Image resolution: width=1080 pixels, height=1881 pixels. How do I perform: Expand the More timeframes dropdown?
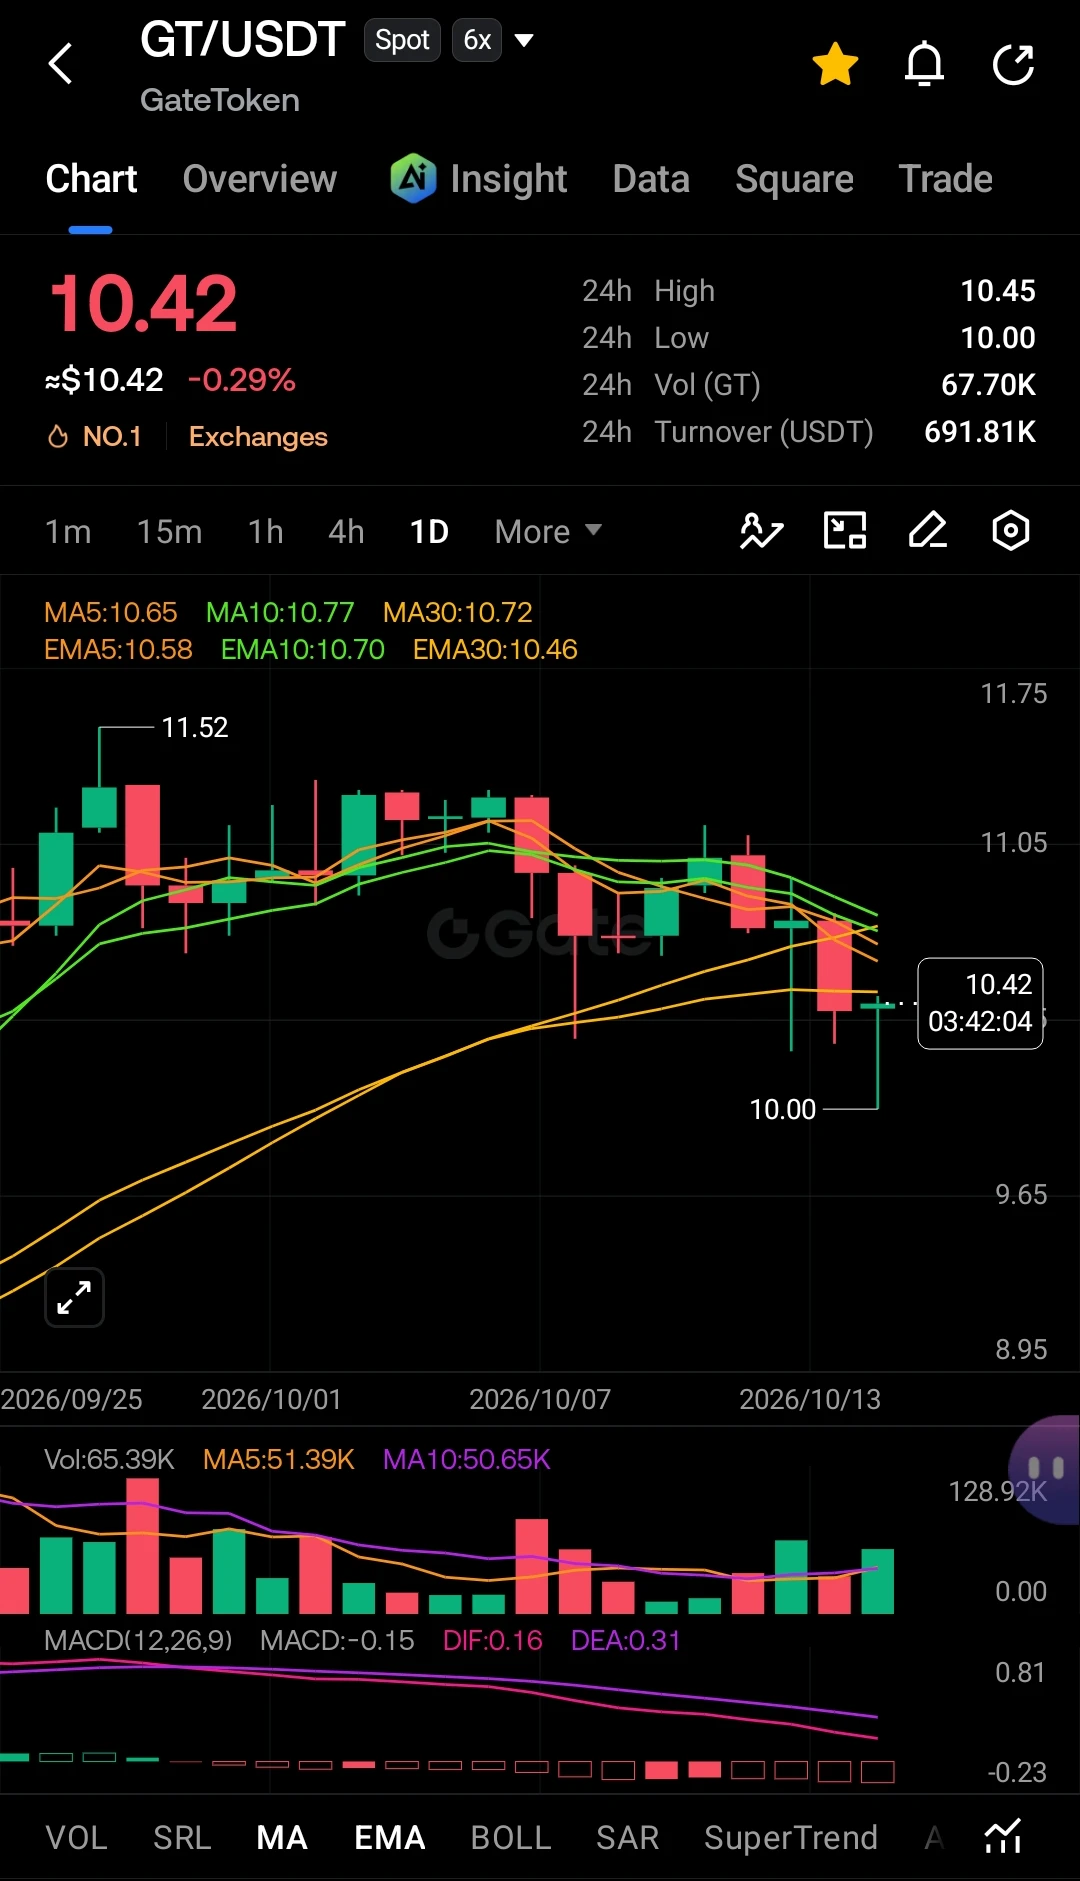[548, 532]
